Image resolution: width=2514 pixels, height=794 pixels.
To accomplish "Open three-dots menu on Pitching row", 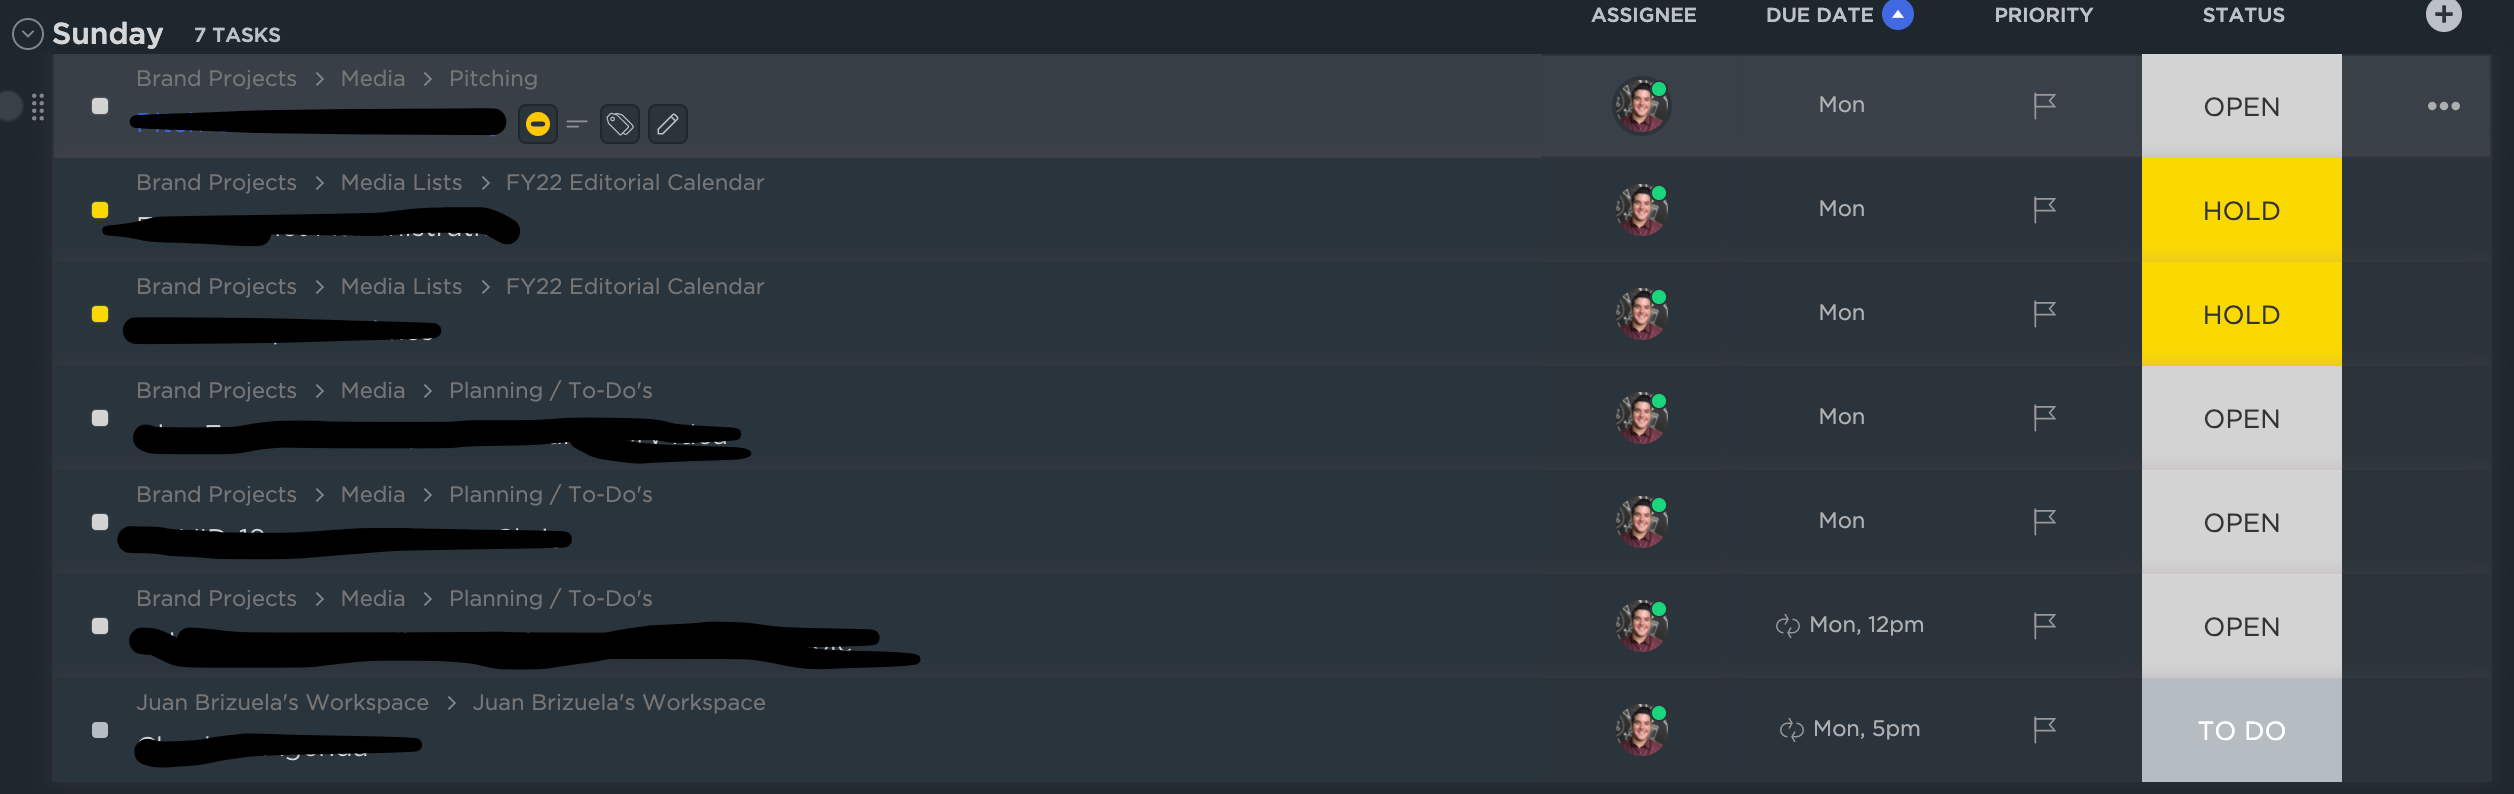I will 2443,106.
